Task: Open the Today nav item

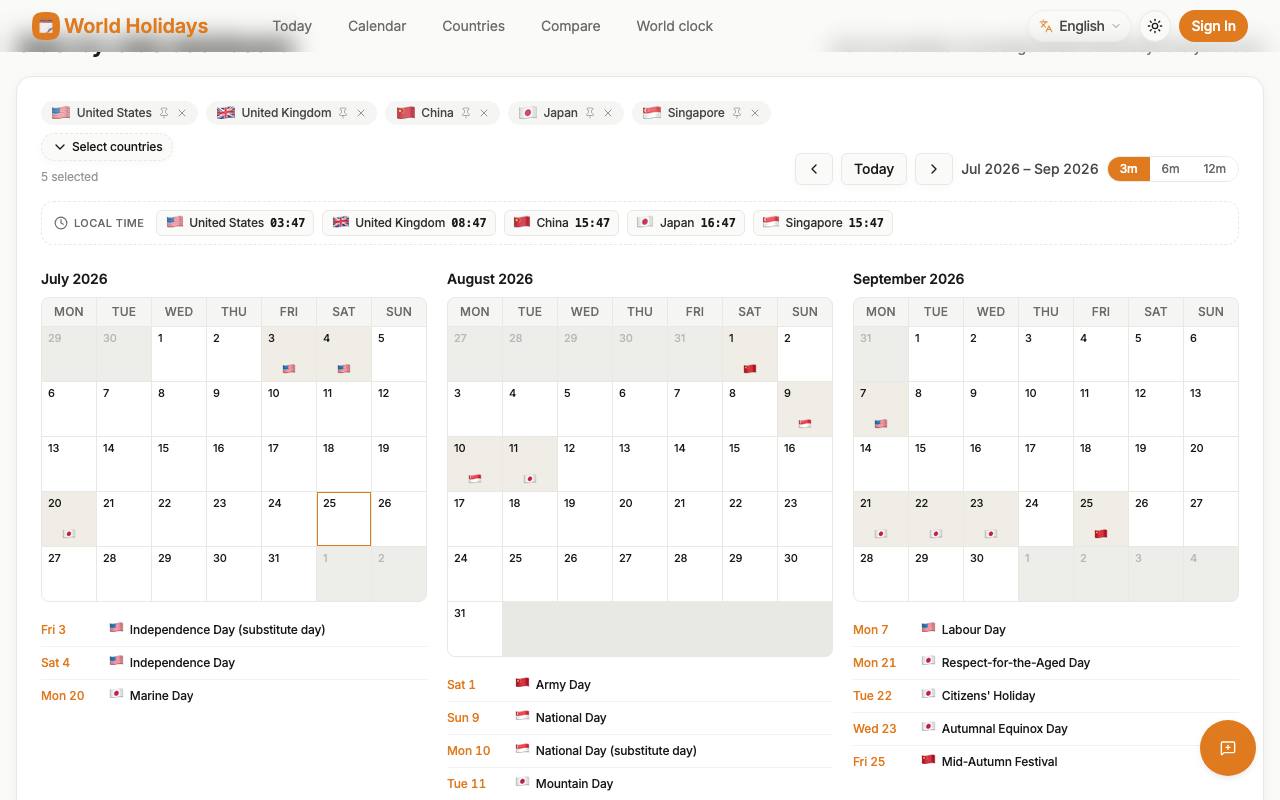Action: click(x=292, y=26)
